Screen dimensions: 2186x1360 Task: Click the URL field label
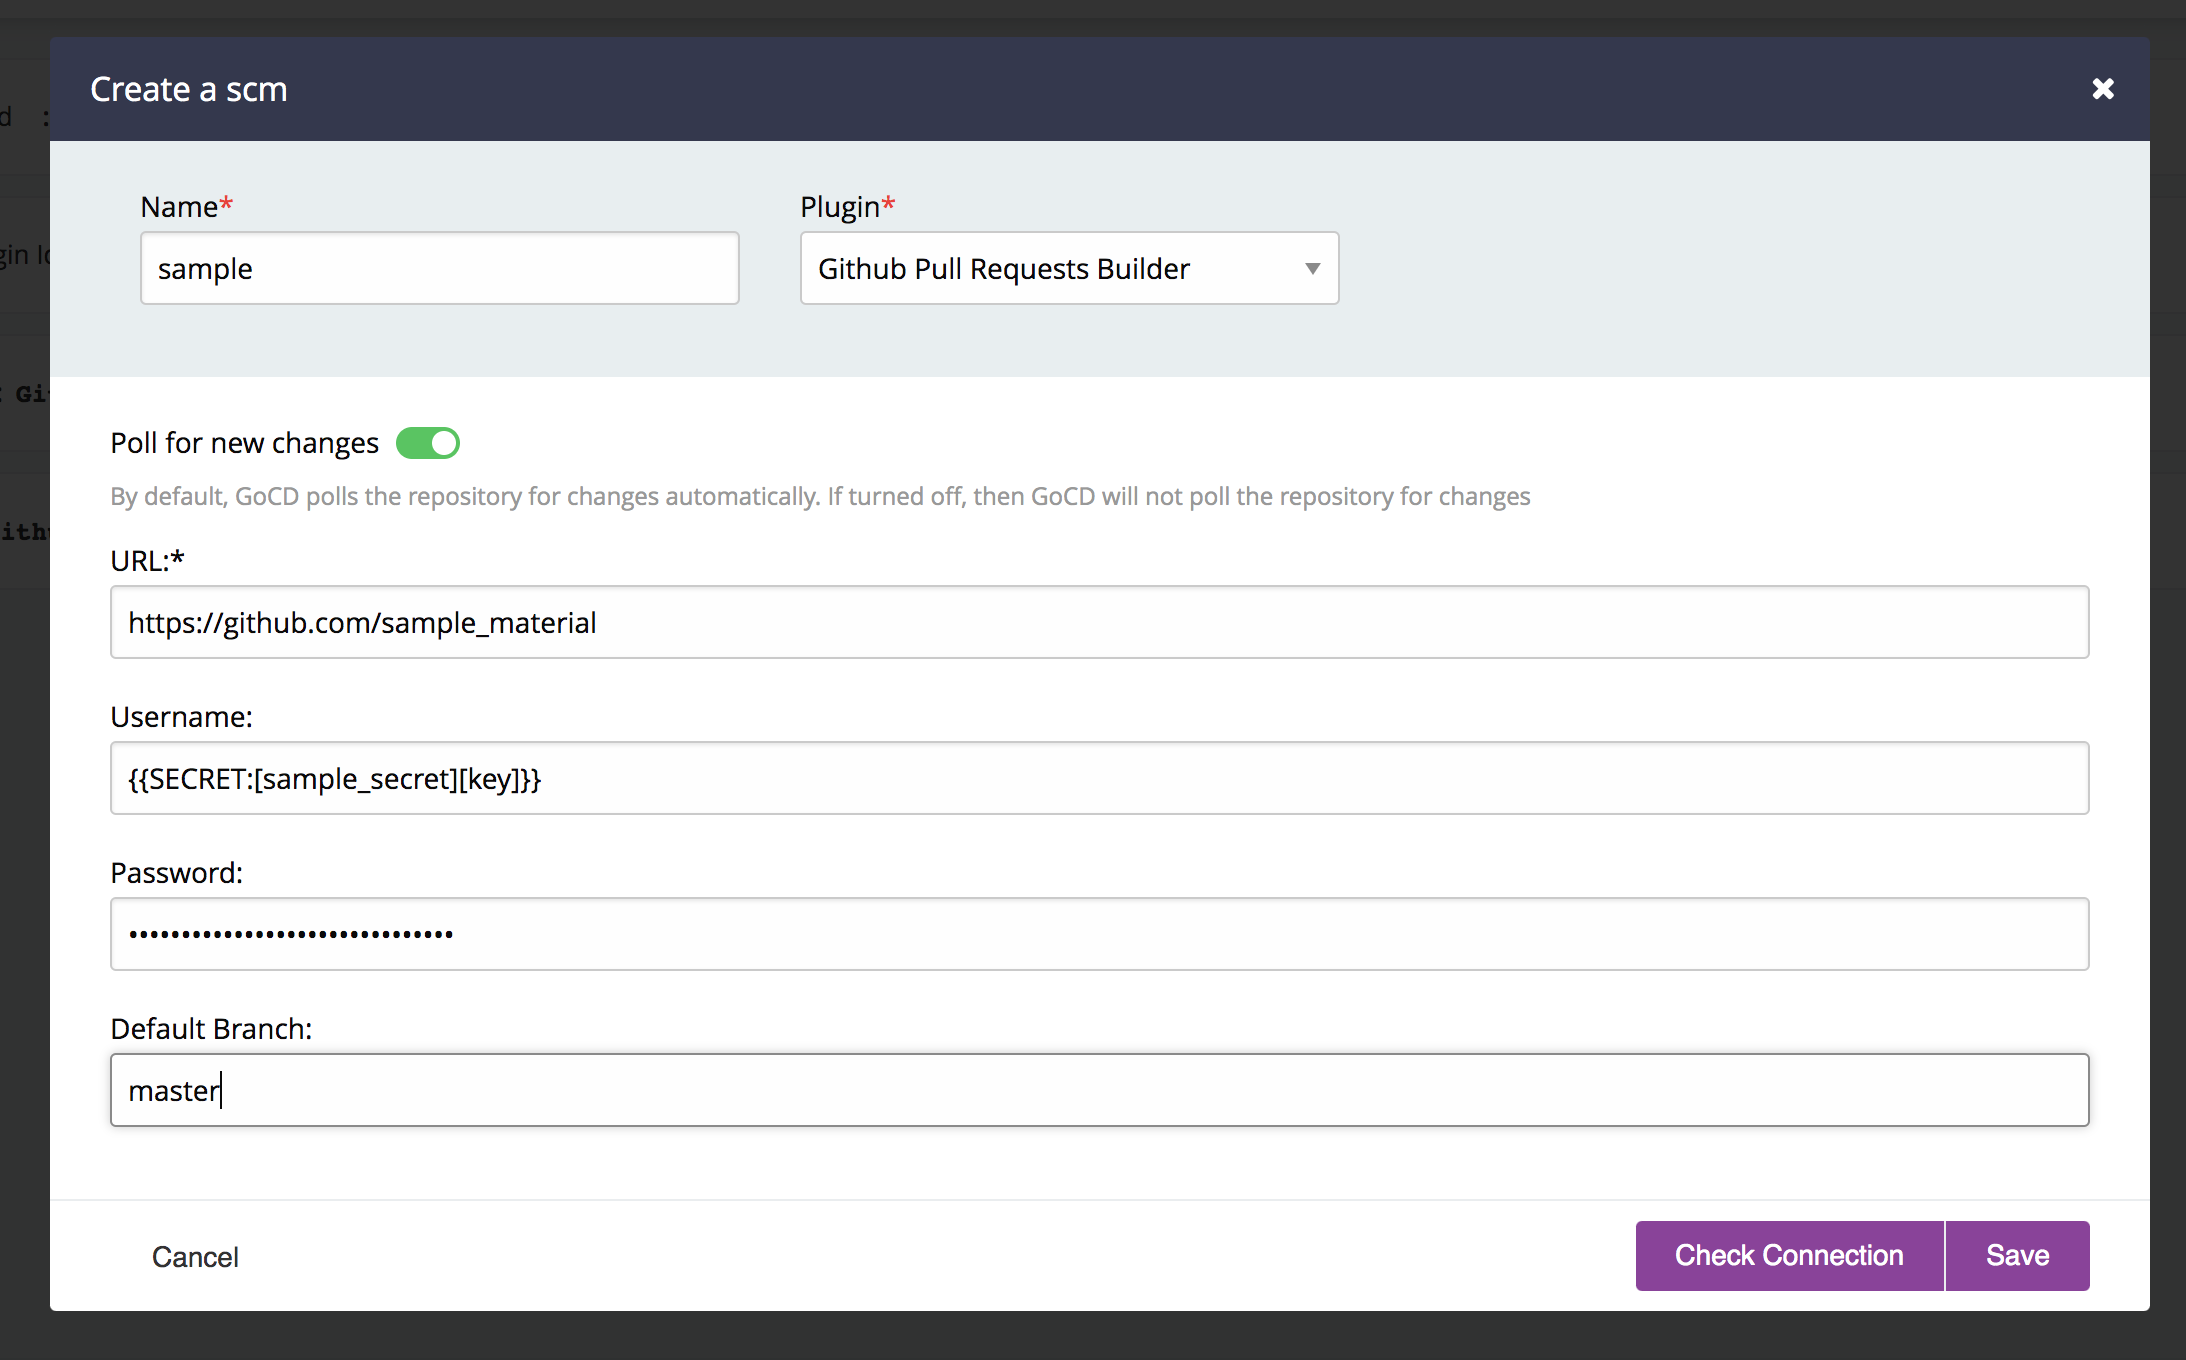point(147,561)
